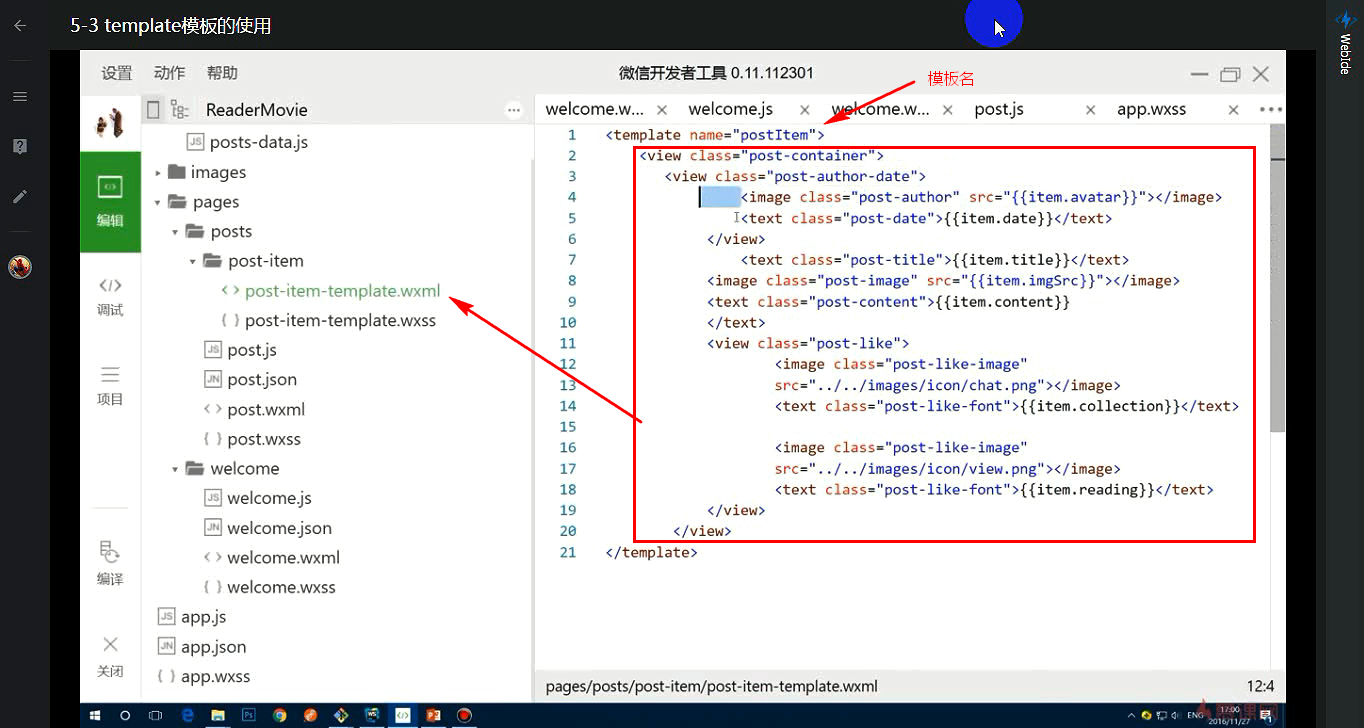The height and width of the screenshot is (728, 1364).
Task: Open Task View in the taskbar
Action: [156, 716]
